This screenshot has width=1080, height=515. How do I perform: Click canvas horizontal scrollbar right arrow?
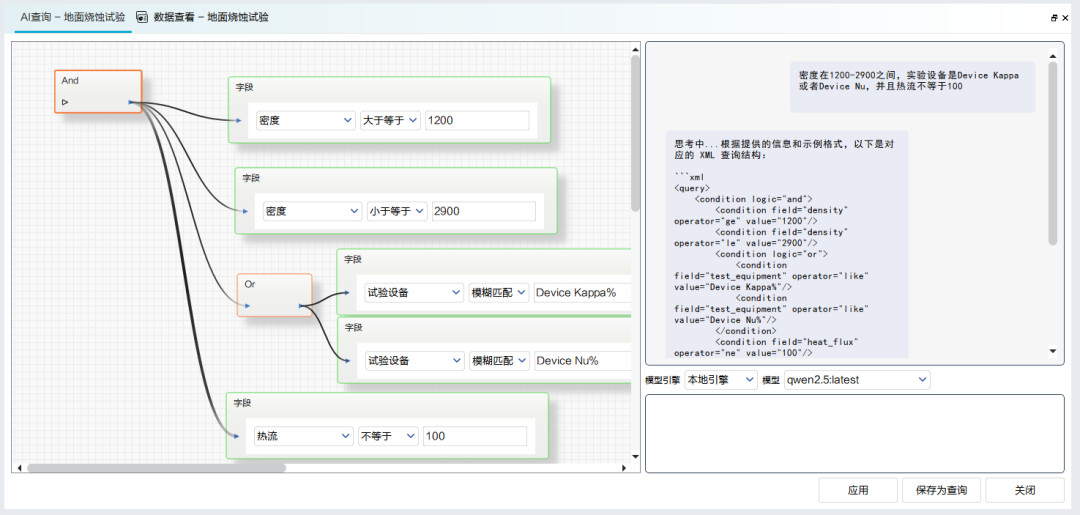pyautogui.click(x=624, y=467)
